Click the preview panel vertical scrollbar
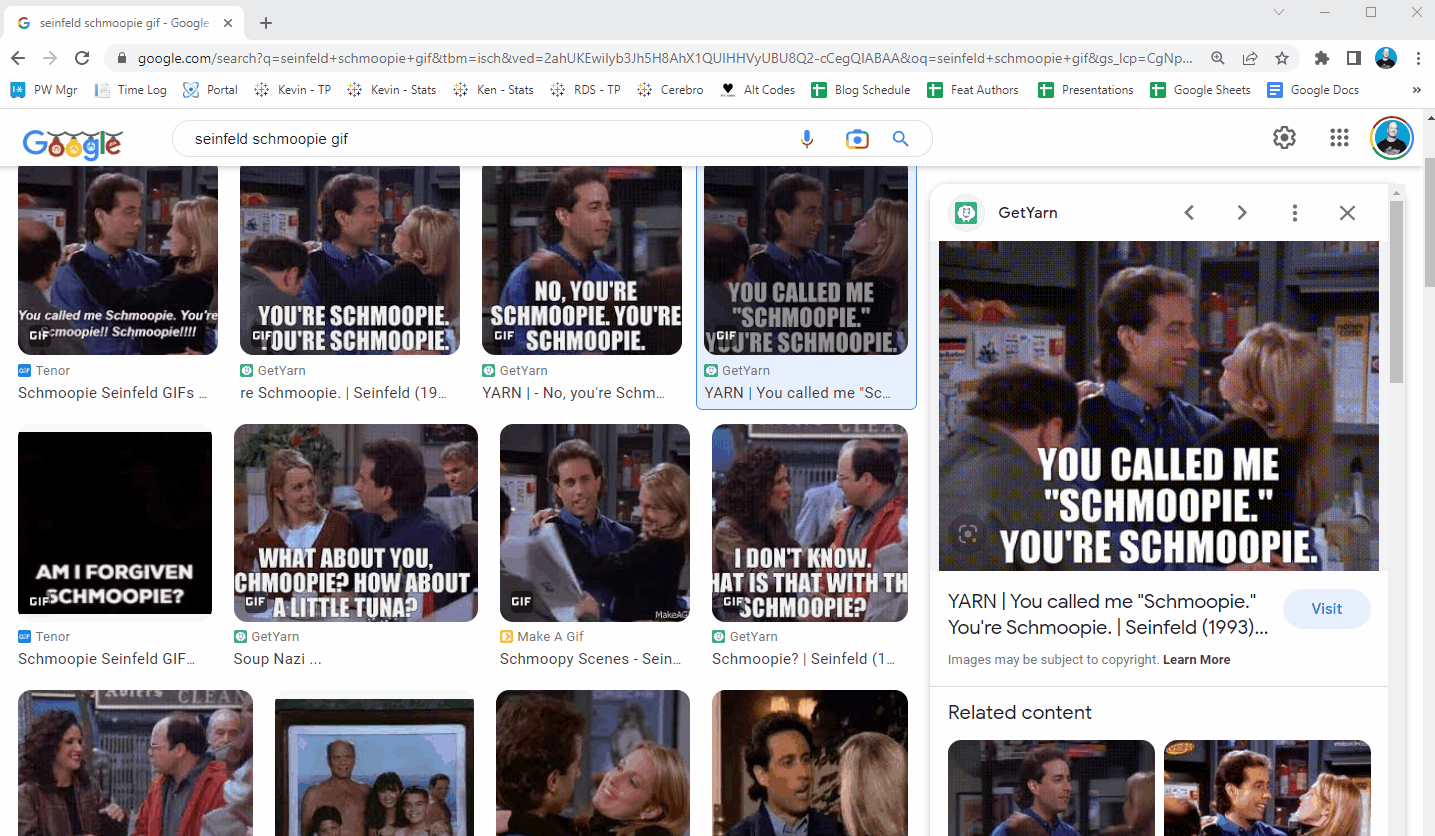The width and height of the screenshot is (1435, 836). [1397, 290]
